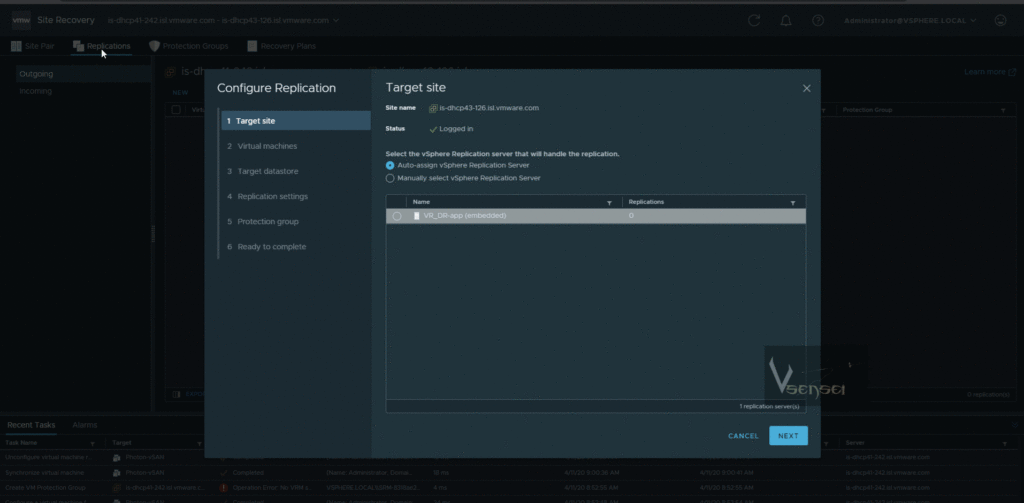Close the Configure Replication dialog
This screenshot has width=1024, height=503.
pos(806,88)
